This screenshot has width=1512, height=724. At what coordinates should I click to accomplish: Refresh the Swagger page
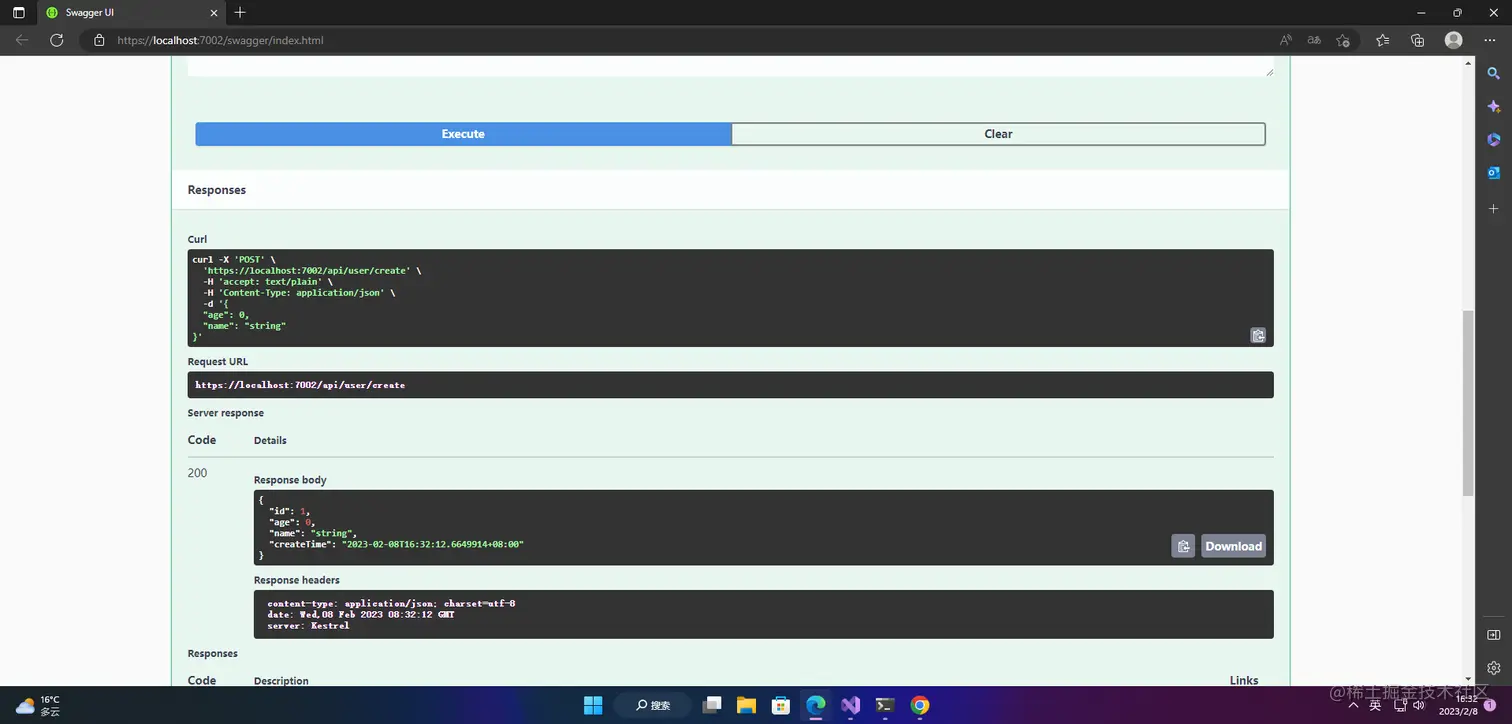tap(57, 40)
